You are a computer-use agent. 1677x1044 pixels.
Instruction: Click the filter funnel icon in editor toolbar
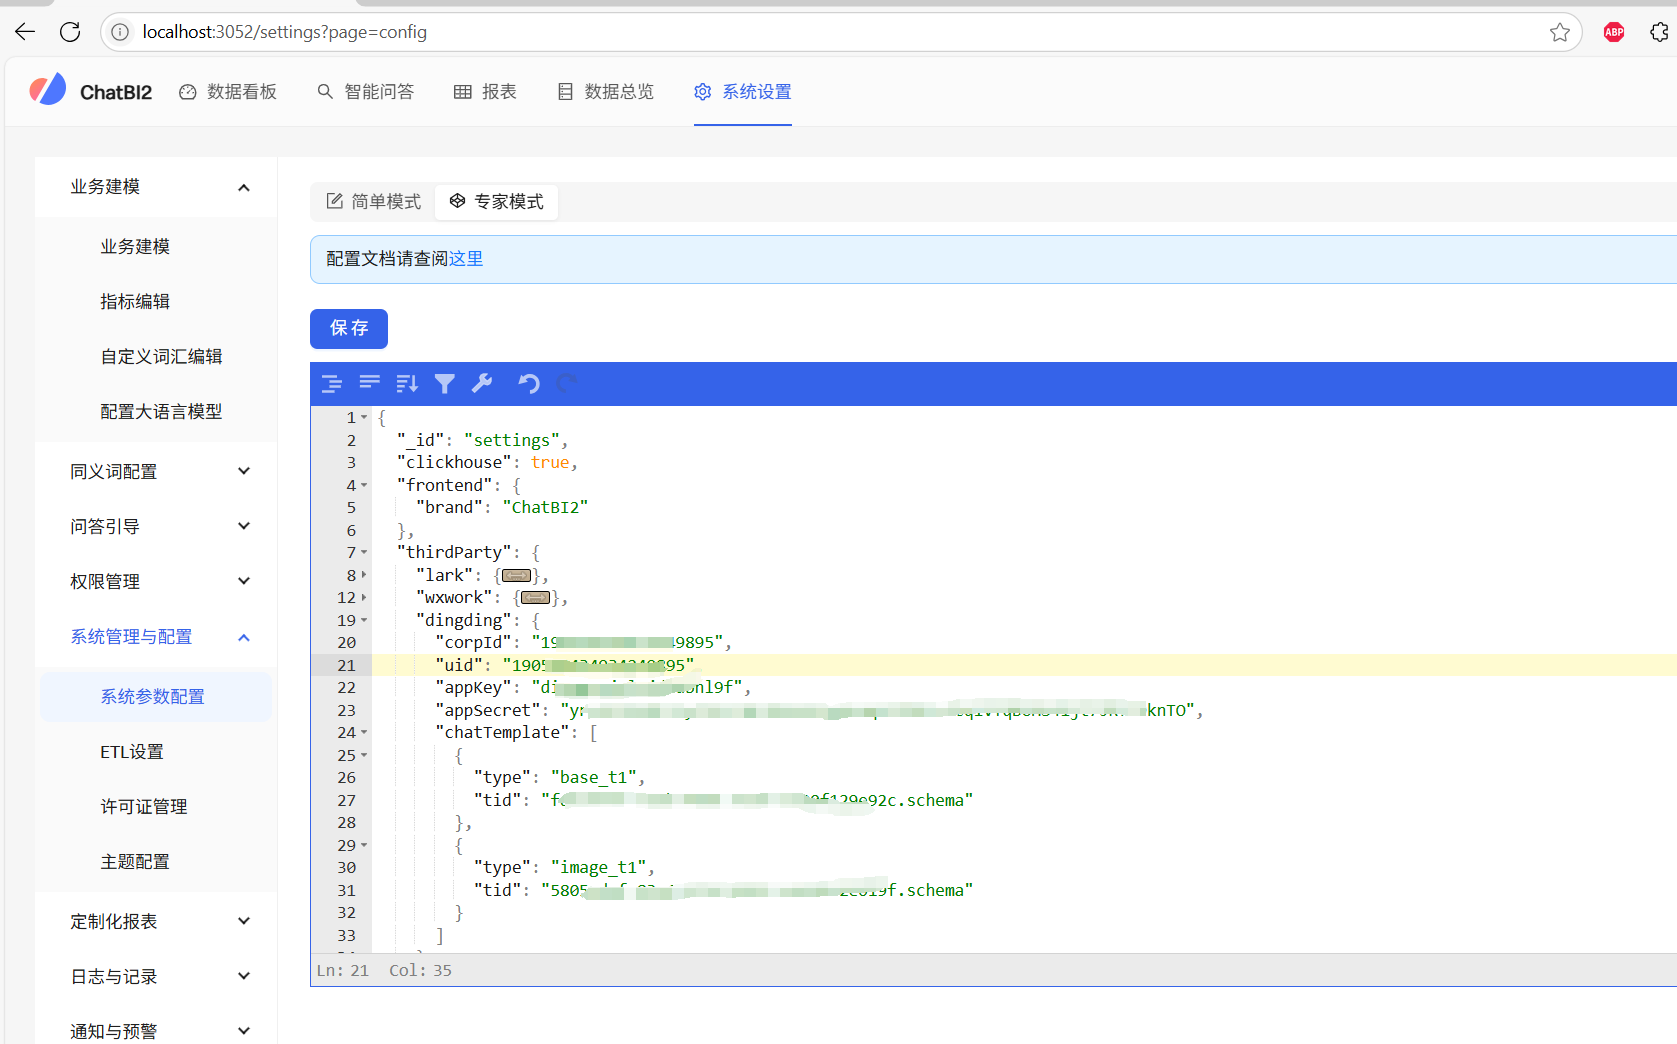coord(445,384)
